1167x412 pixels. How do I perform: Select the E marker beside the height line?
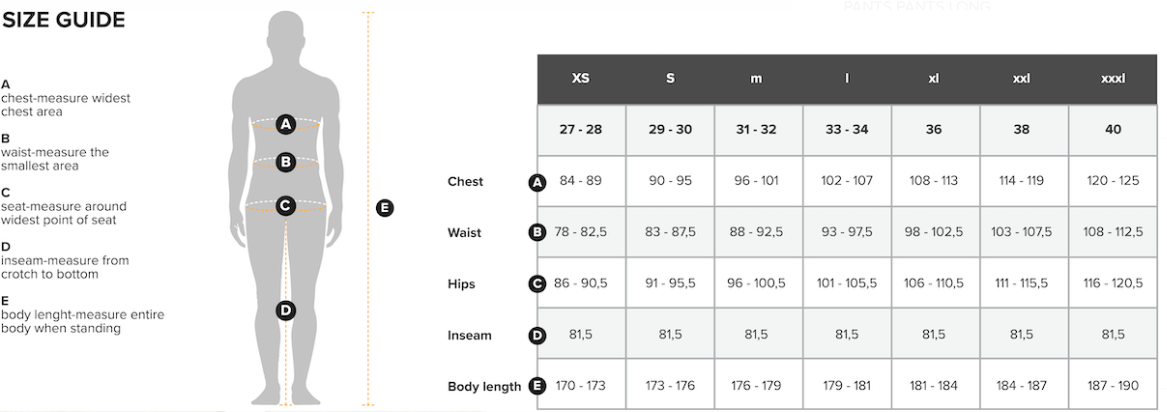tap(384, 208)
